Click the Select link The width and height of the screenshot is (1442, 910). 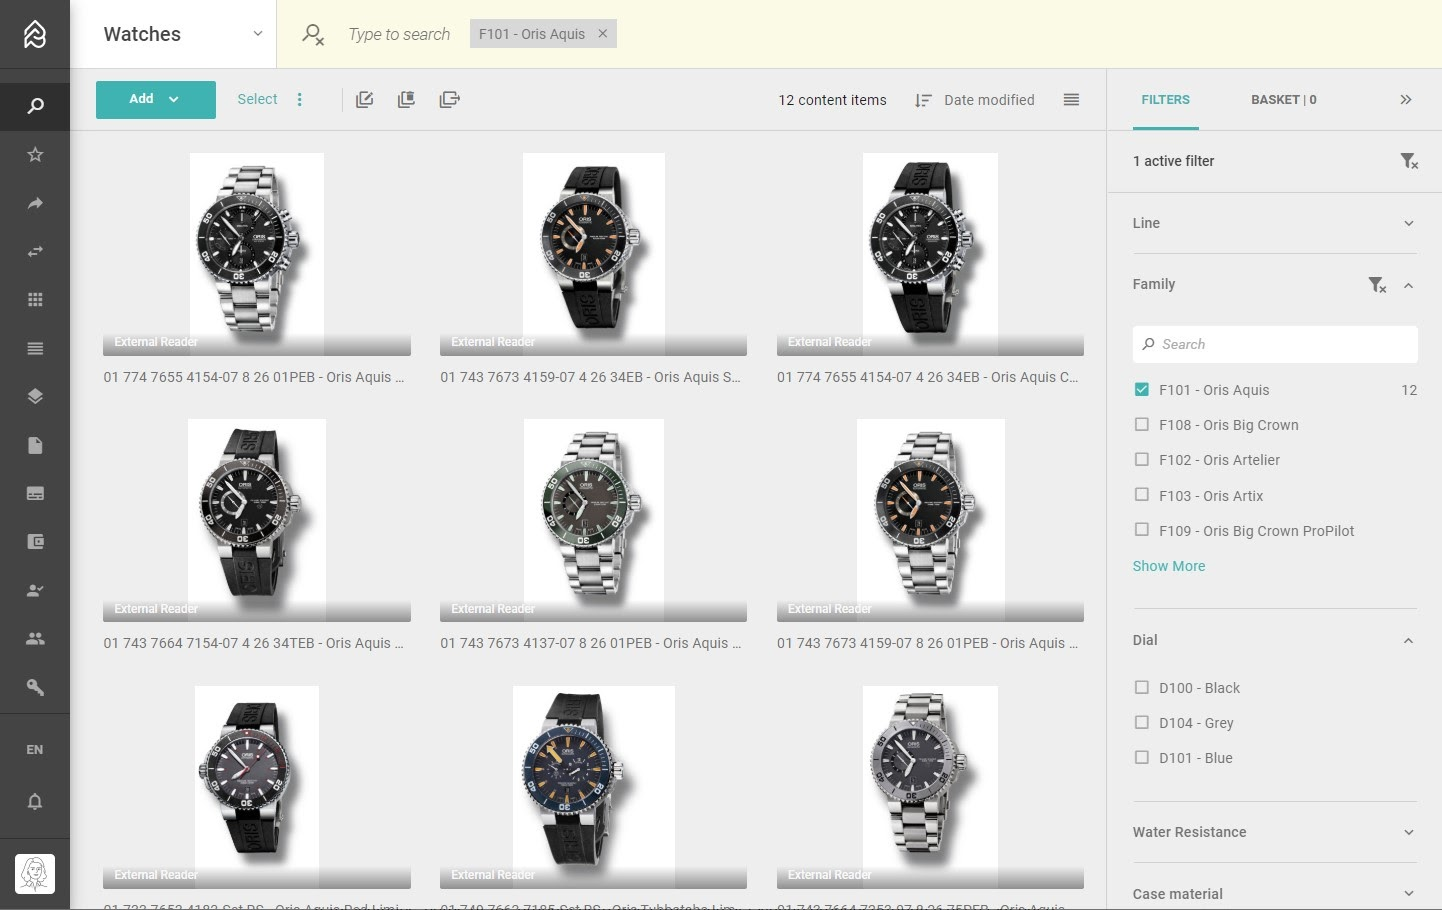257,99
